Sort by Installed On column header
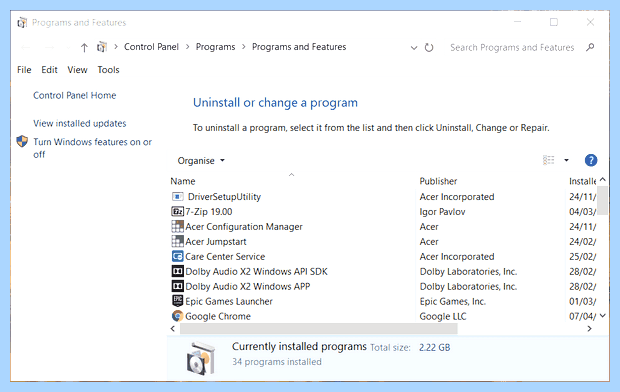This screenshot has height=392, width=620. pyautogui.click(x=582, y=181)
